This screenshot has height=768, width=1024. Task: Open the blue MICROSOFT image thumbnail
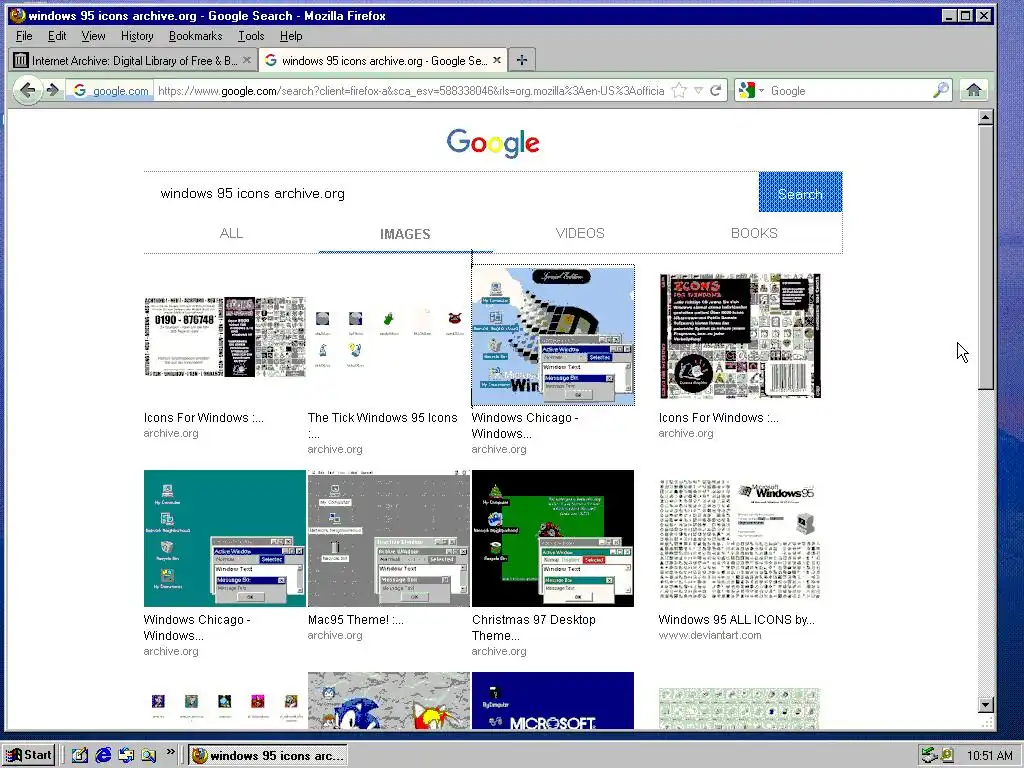552,700
